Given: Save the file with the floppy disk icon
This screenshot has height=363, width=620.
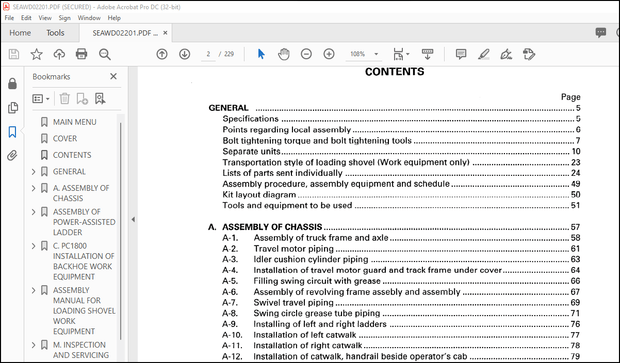Looking at the screenshot, I should click(14, 54).
